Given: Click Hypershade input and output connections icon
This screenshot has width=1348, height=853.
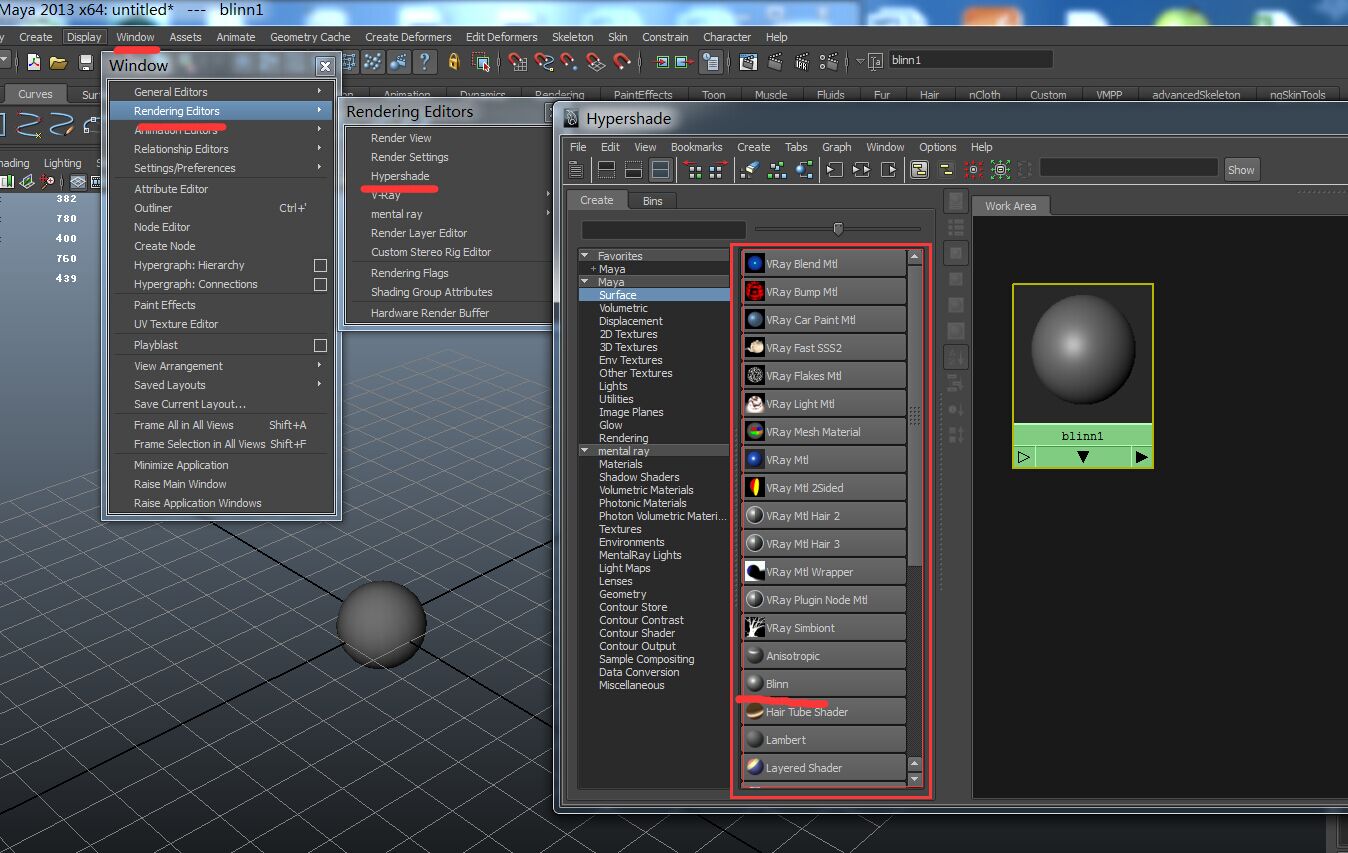Looking at the screenshot, I should tap(861, 170).
